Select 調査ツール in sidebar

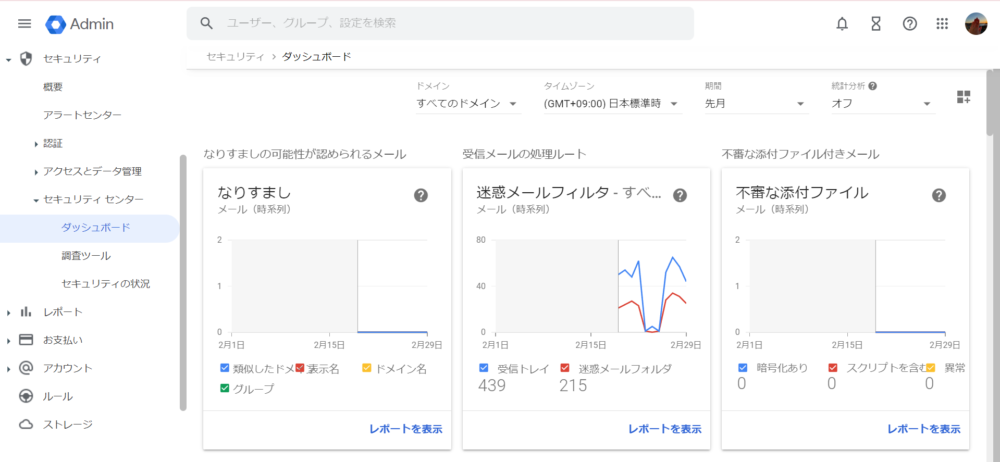click(86, 256)
